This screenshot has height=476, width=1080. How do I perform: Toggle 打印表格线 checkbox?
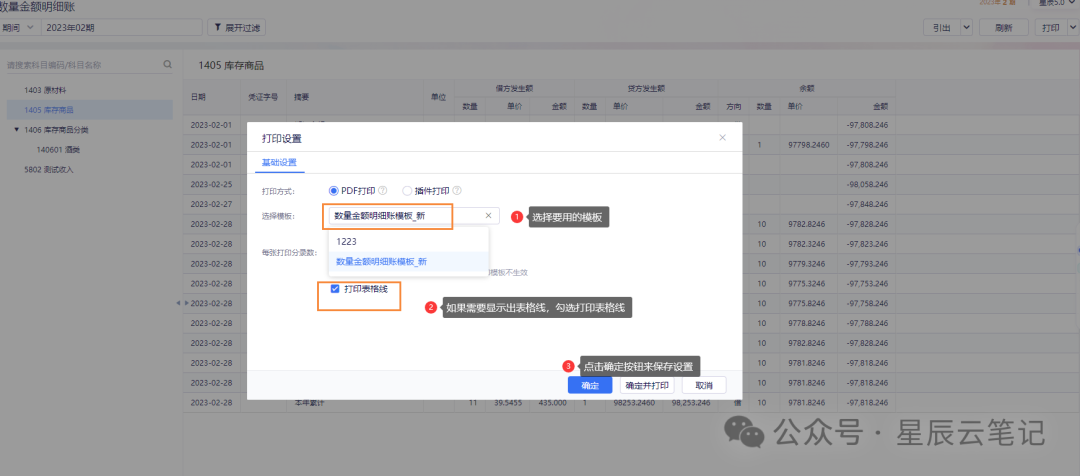(x=335, y=289)
